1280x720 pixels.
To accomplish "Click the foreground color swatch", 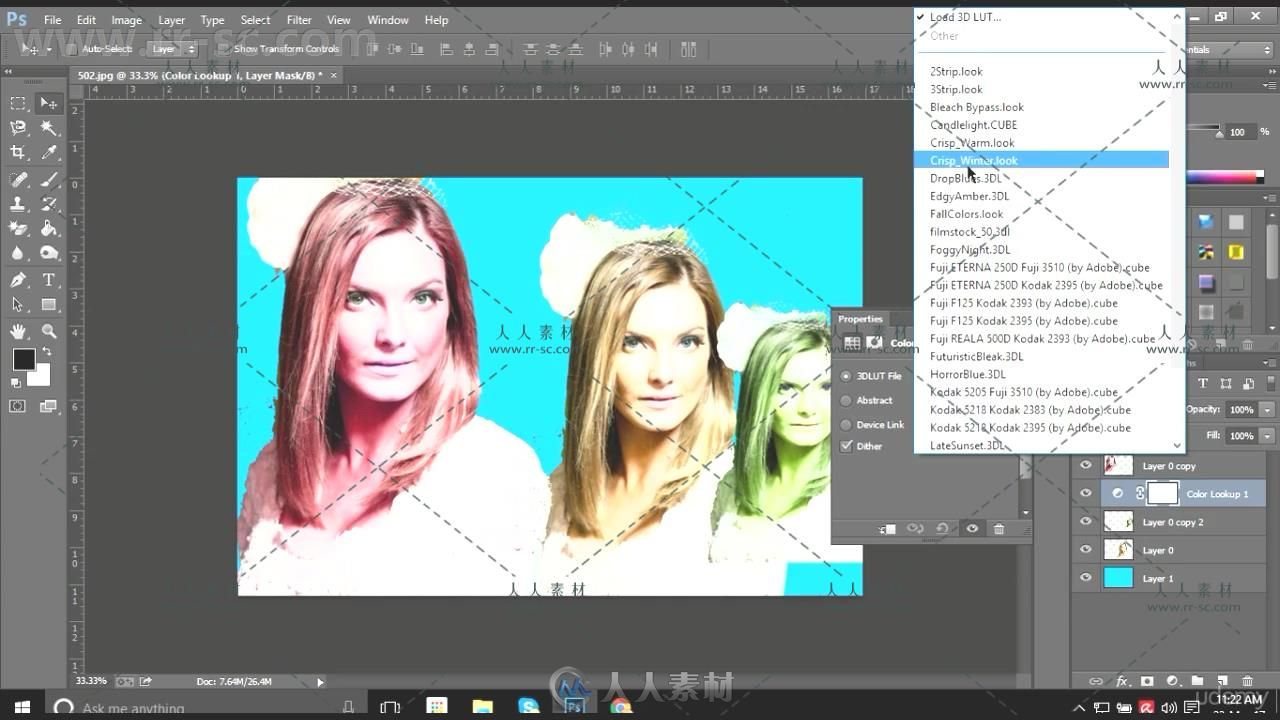I will click(23, 360).
